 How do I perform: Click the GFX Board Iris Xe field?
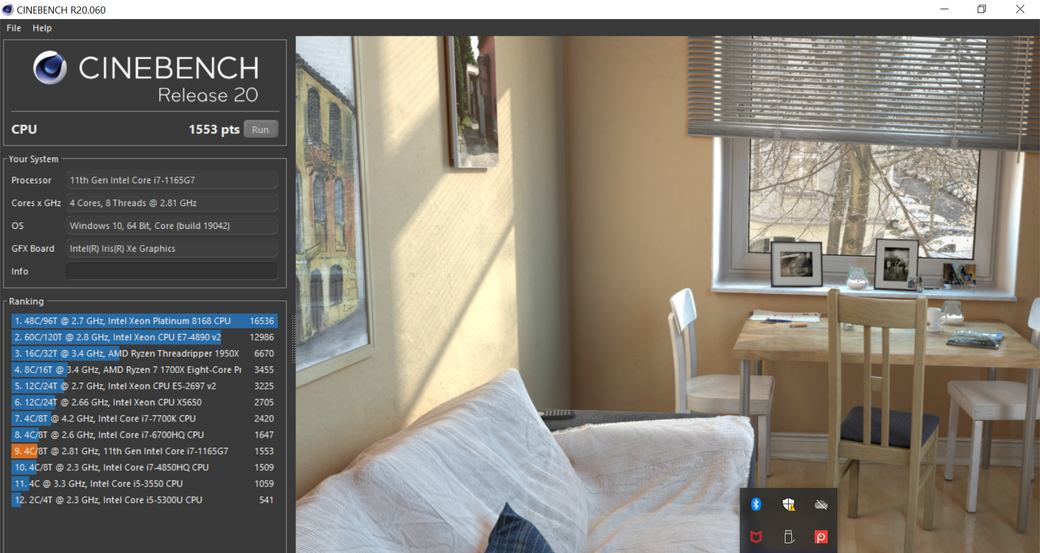click(171, 248)
